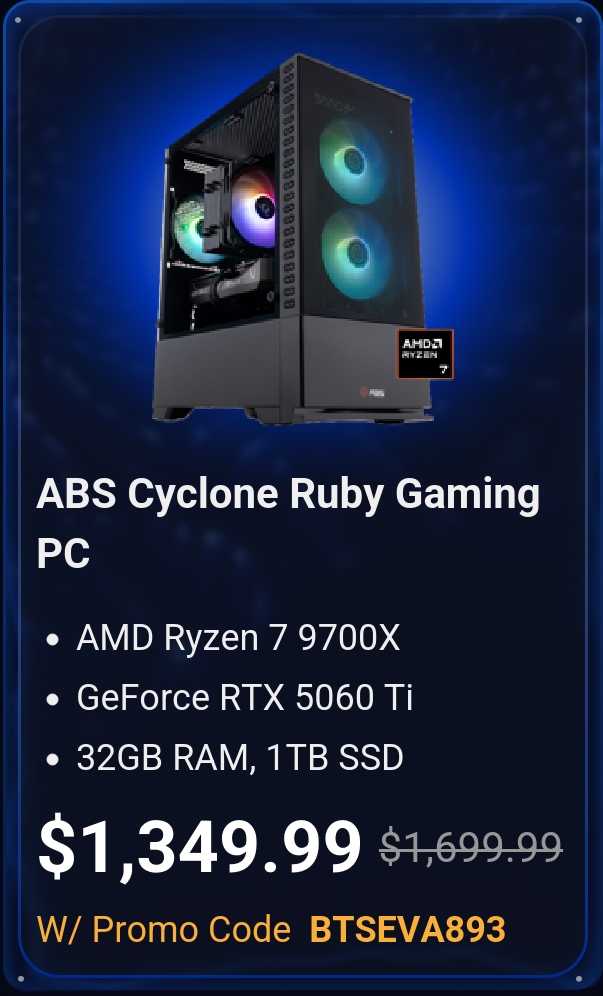Viewport: 603px width, 996px height.
Task: Click the purple rear case fan
Action: point(254,208)
